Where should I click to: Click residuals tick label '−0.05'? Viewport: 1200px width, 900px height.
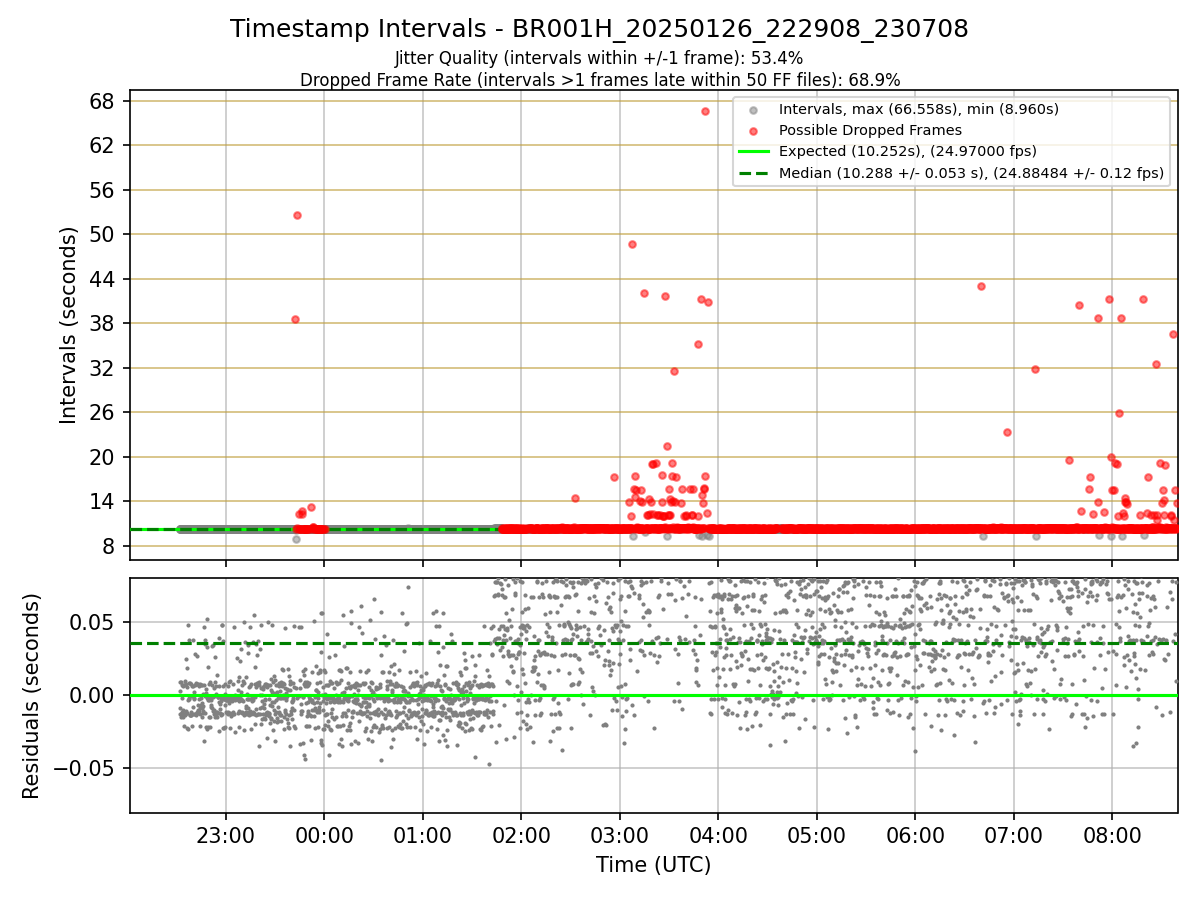click(85, 768)
